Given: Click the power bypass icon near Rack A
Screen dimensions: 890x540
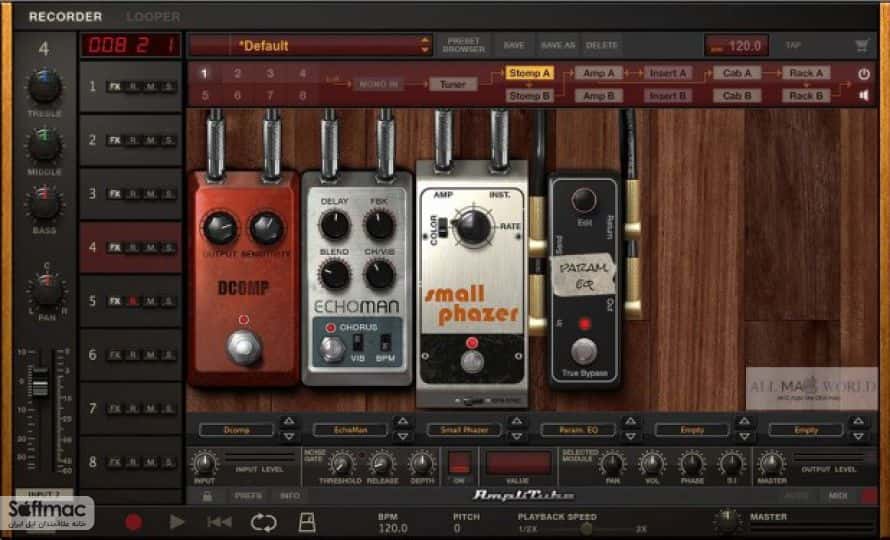Looking at the screenshot, I should 863,74.
